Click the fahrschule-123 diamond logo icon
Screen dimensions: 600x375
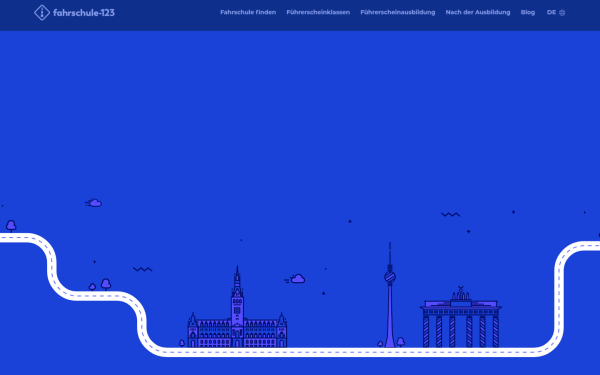tap(42, 13)
